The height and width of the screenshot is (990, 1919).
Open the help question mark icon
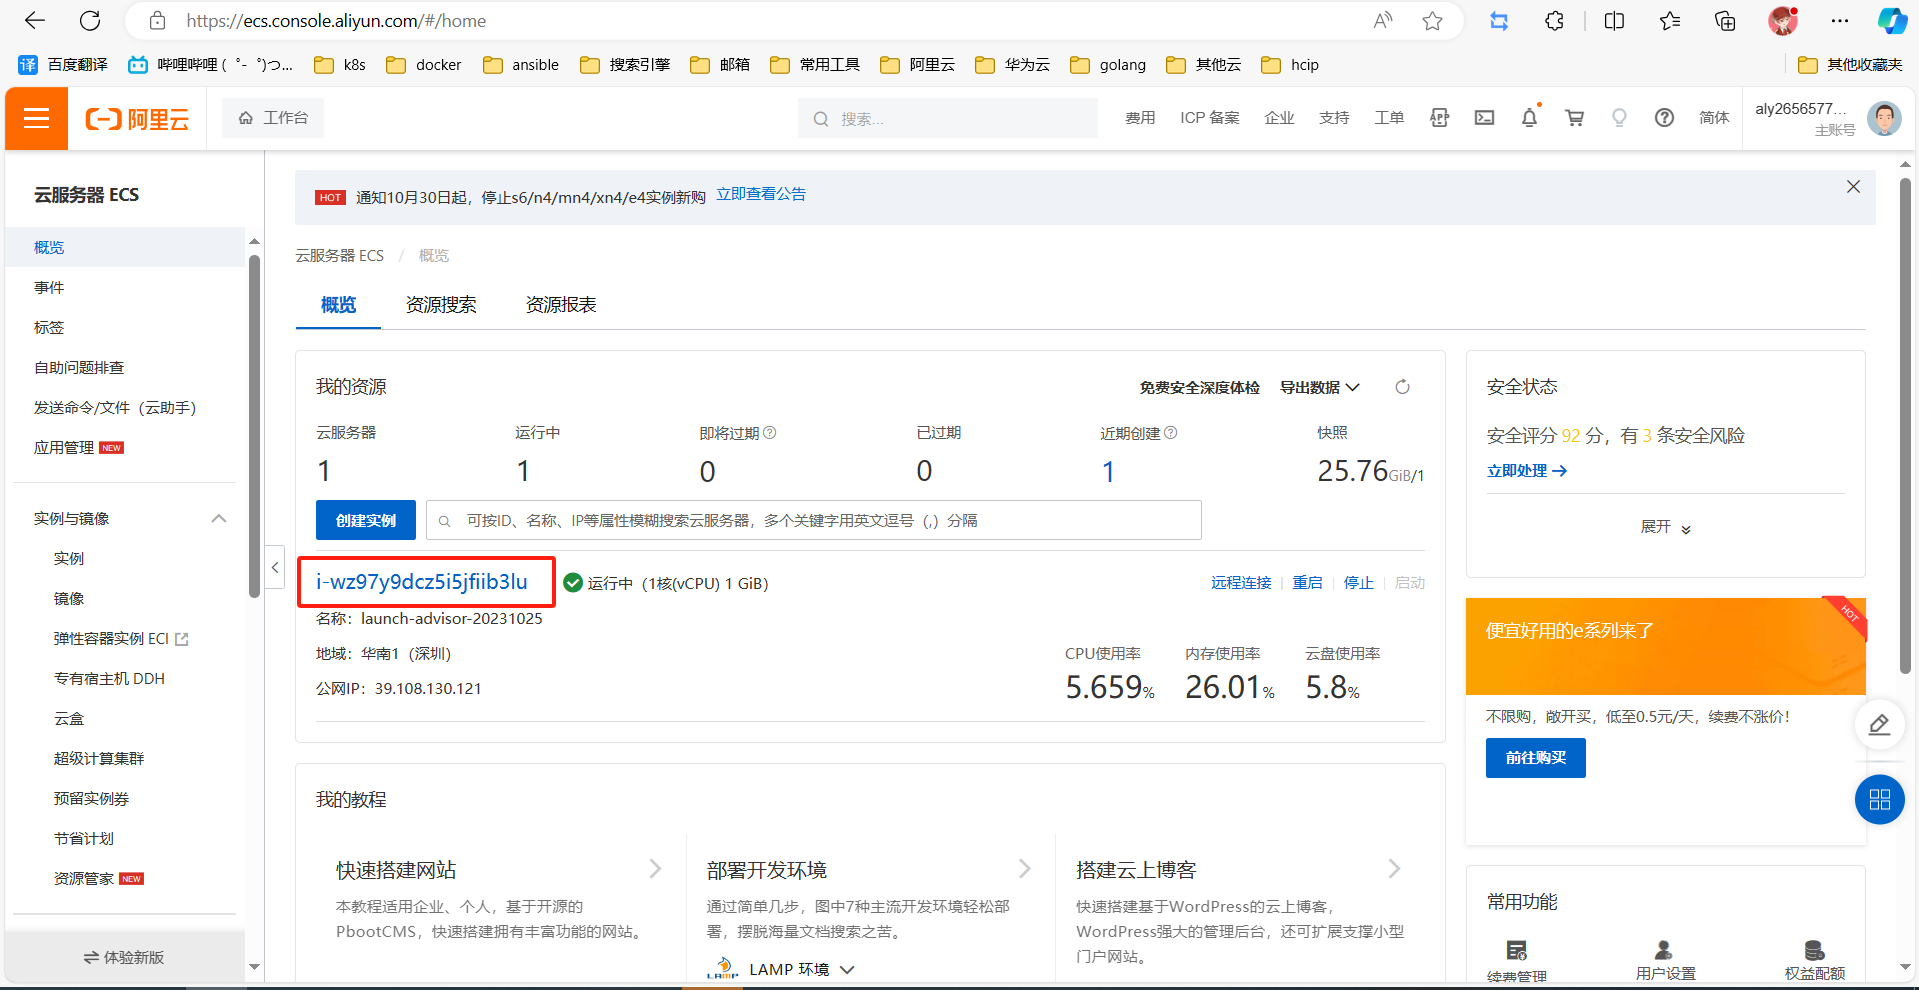tap(1664, 118)
